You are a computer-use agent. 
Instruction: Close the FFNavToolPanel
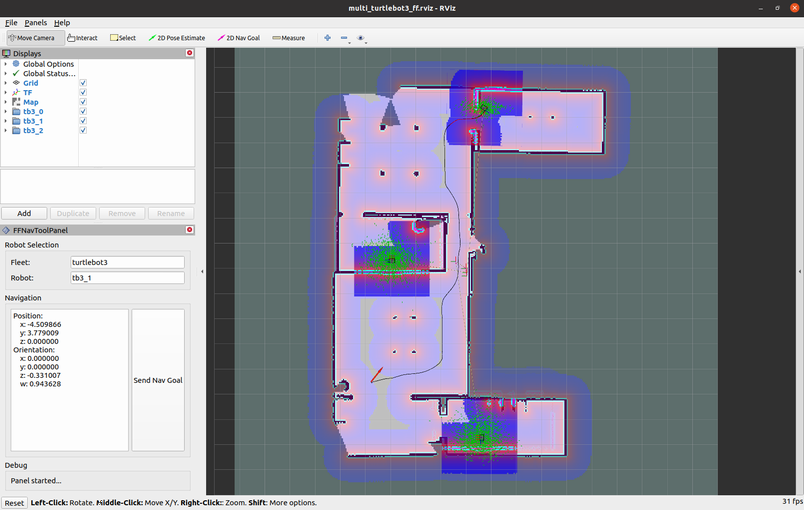click(190, 230)
